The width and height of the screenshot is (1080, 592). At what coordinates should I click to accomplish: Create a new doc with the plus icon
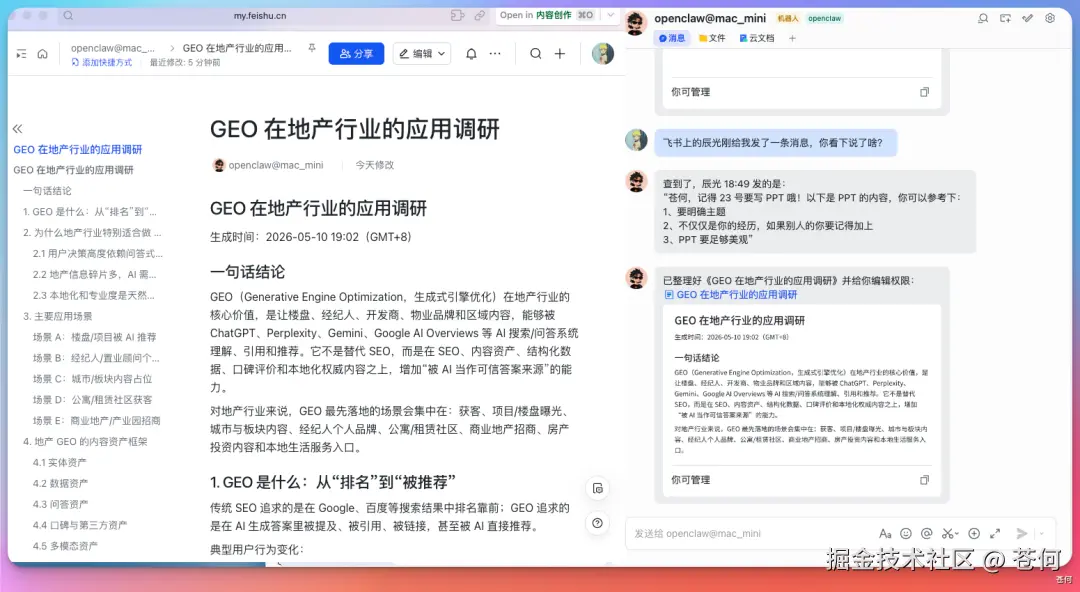point(560,54)
